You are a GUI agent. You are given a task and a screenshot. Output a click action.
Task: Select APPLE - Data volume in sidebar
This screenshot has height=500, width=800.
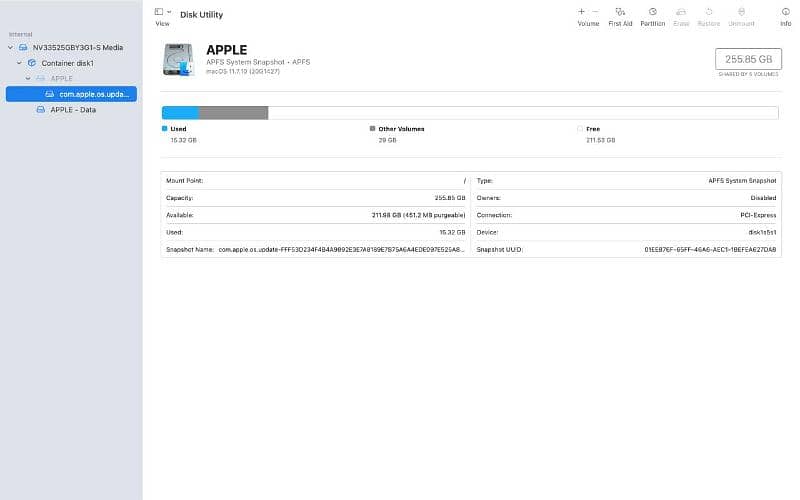73,110
